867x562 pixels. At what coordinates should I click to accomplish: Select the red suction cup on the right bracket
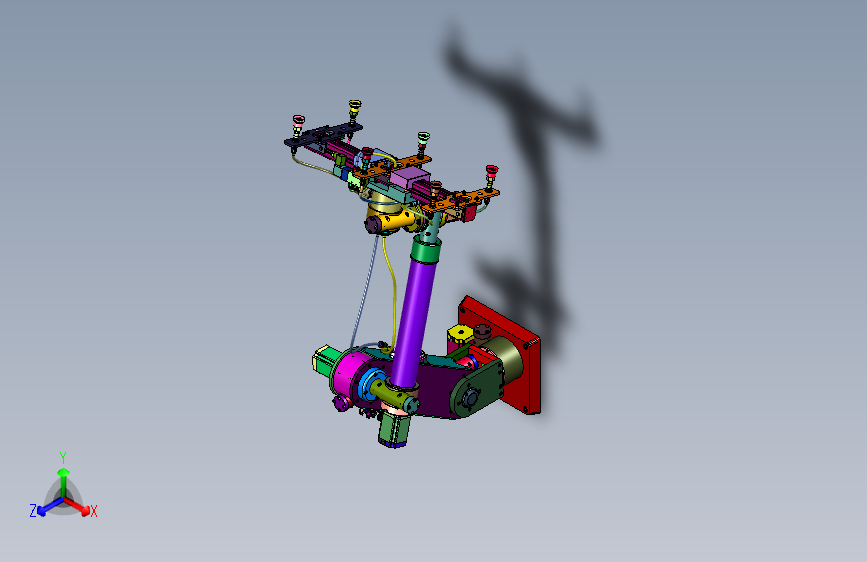pyautogui.click(x=492, y=170)
